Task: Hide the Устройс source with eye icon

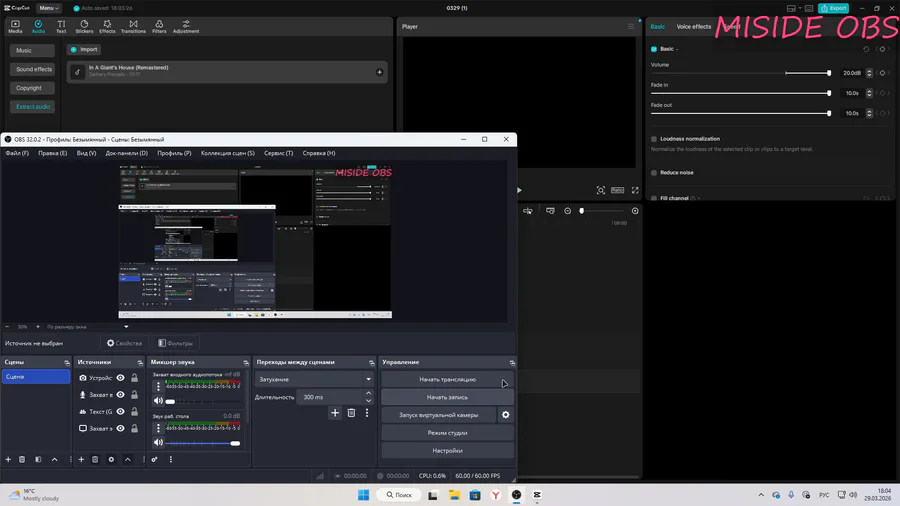Action: click(121, 378)
